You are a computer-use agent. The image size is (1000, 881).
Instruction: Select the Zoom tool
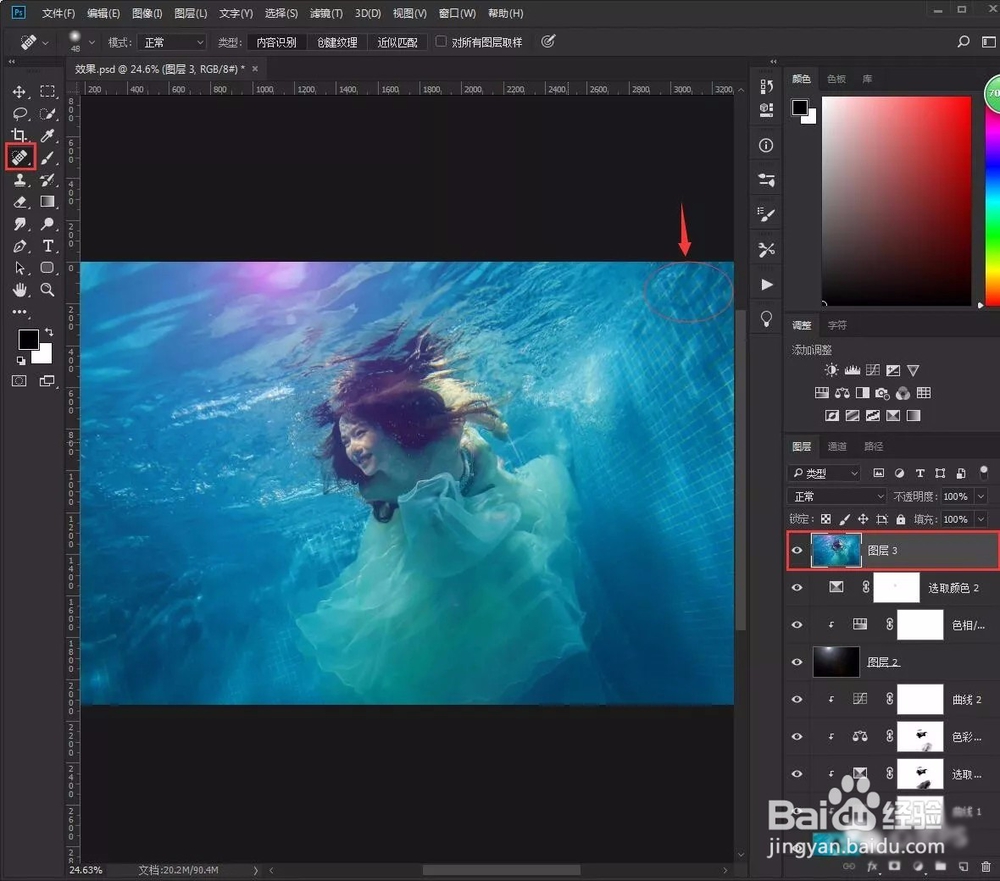point(46,290)
